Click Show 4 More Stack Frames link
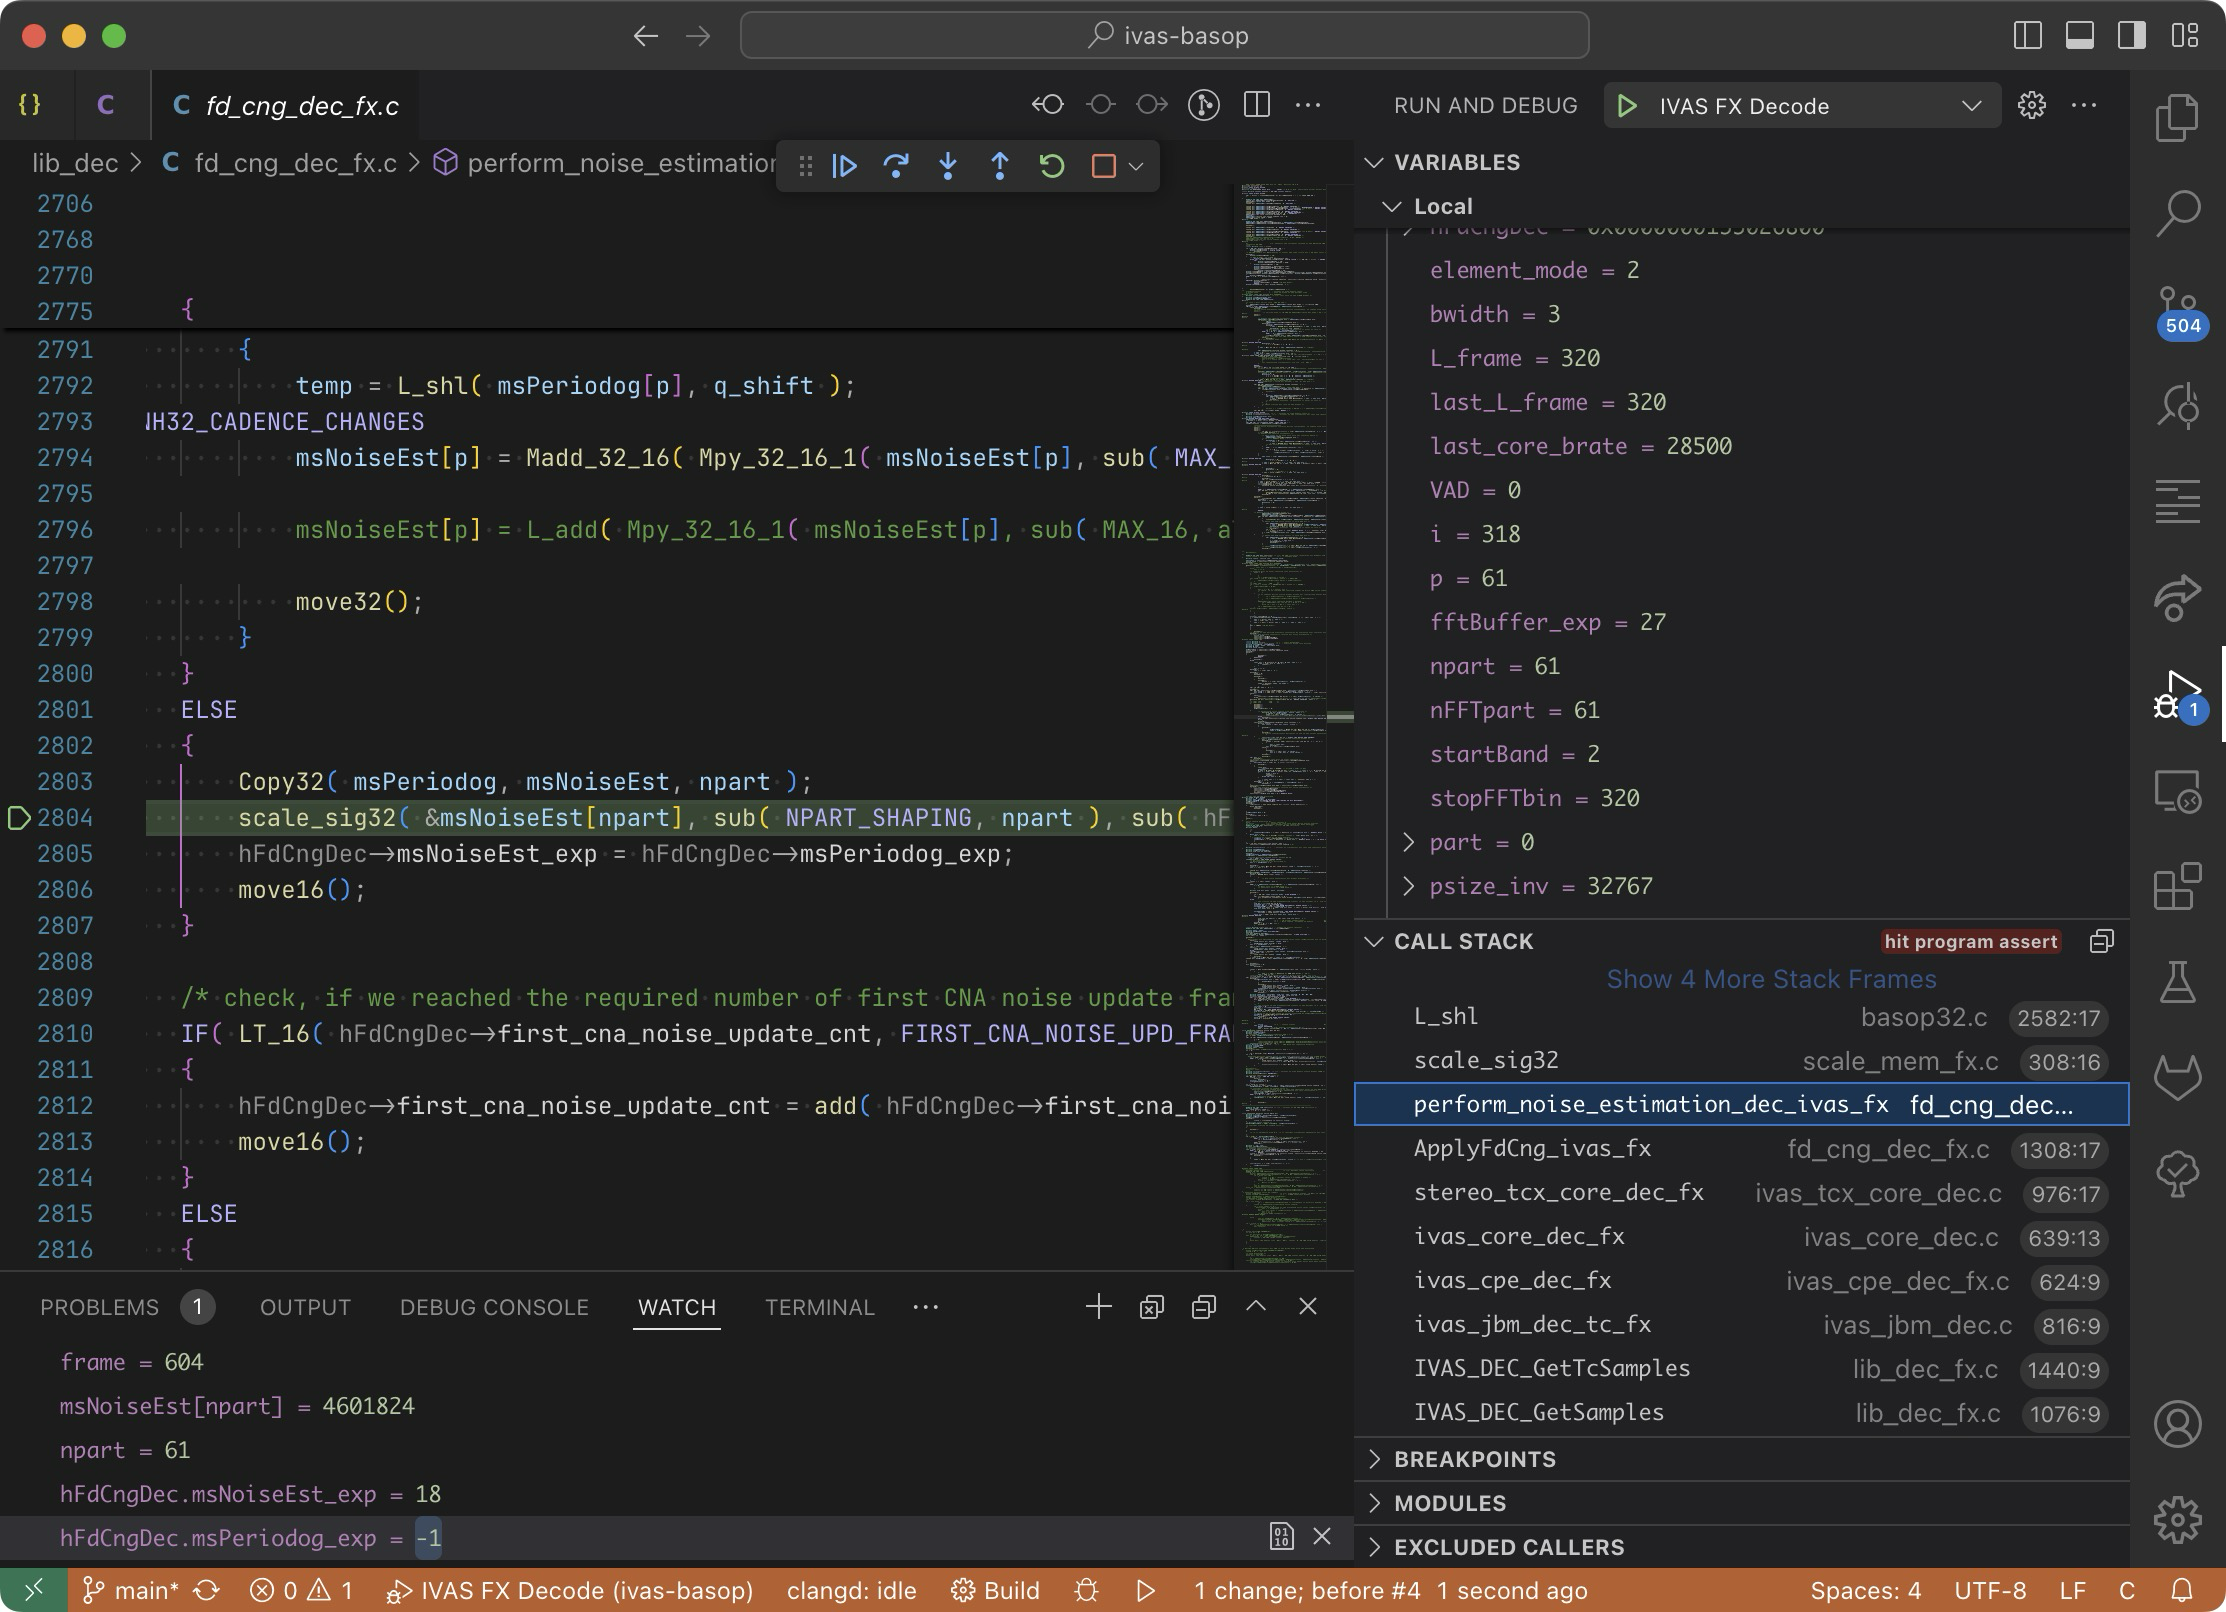 1771,979
